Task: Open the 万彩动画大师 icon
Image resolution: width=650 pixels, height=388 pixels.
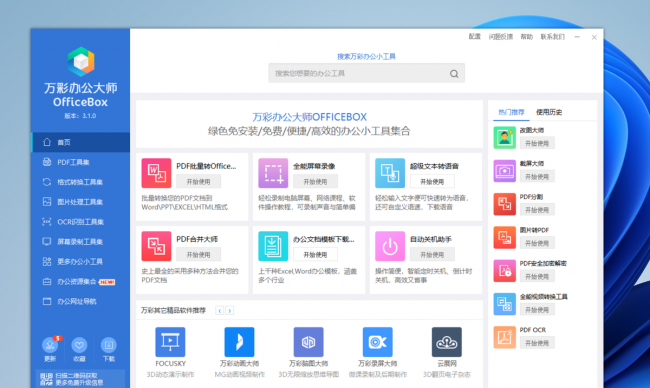Action: click(x=240, y=342)
